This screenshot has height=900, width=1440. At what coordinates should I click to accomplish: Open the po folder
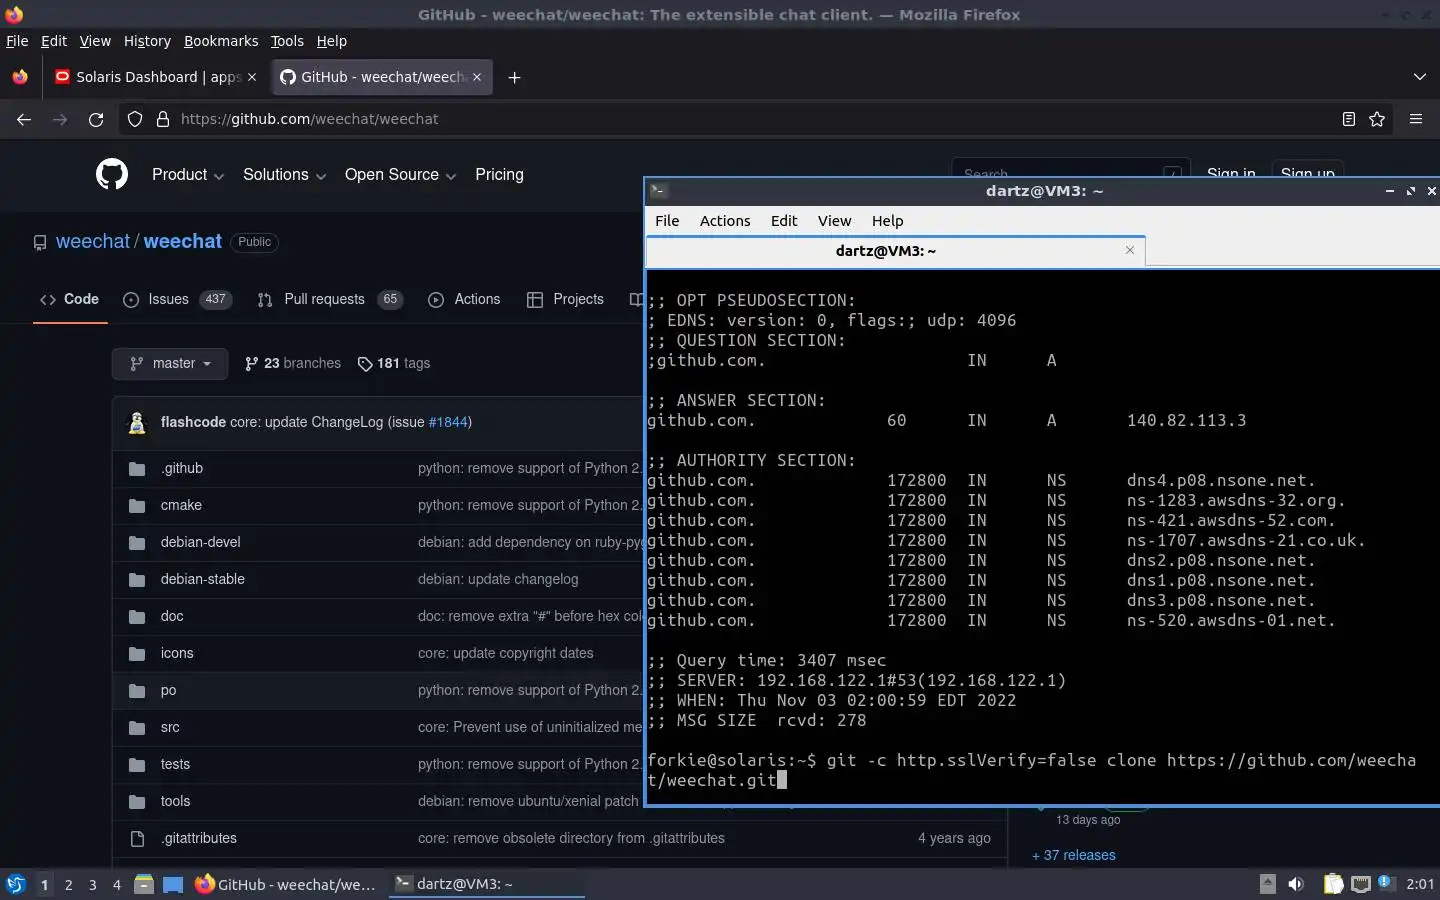pyautogui.click(x=168, y=690)
